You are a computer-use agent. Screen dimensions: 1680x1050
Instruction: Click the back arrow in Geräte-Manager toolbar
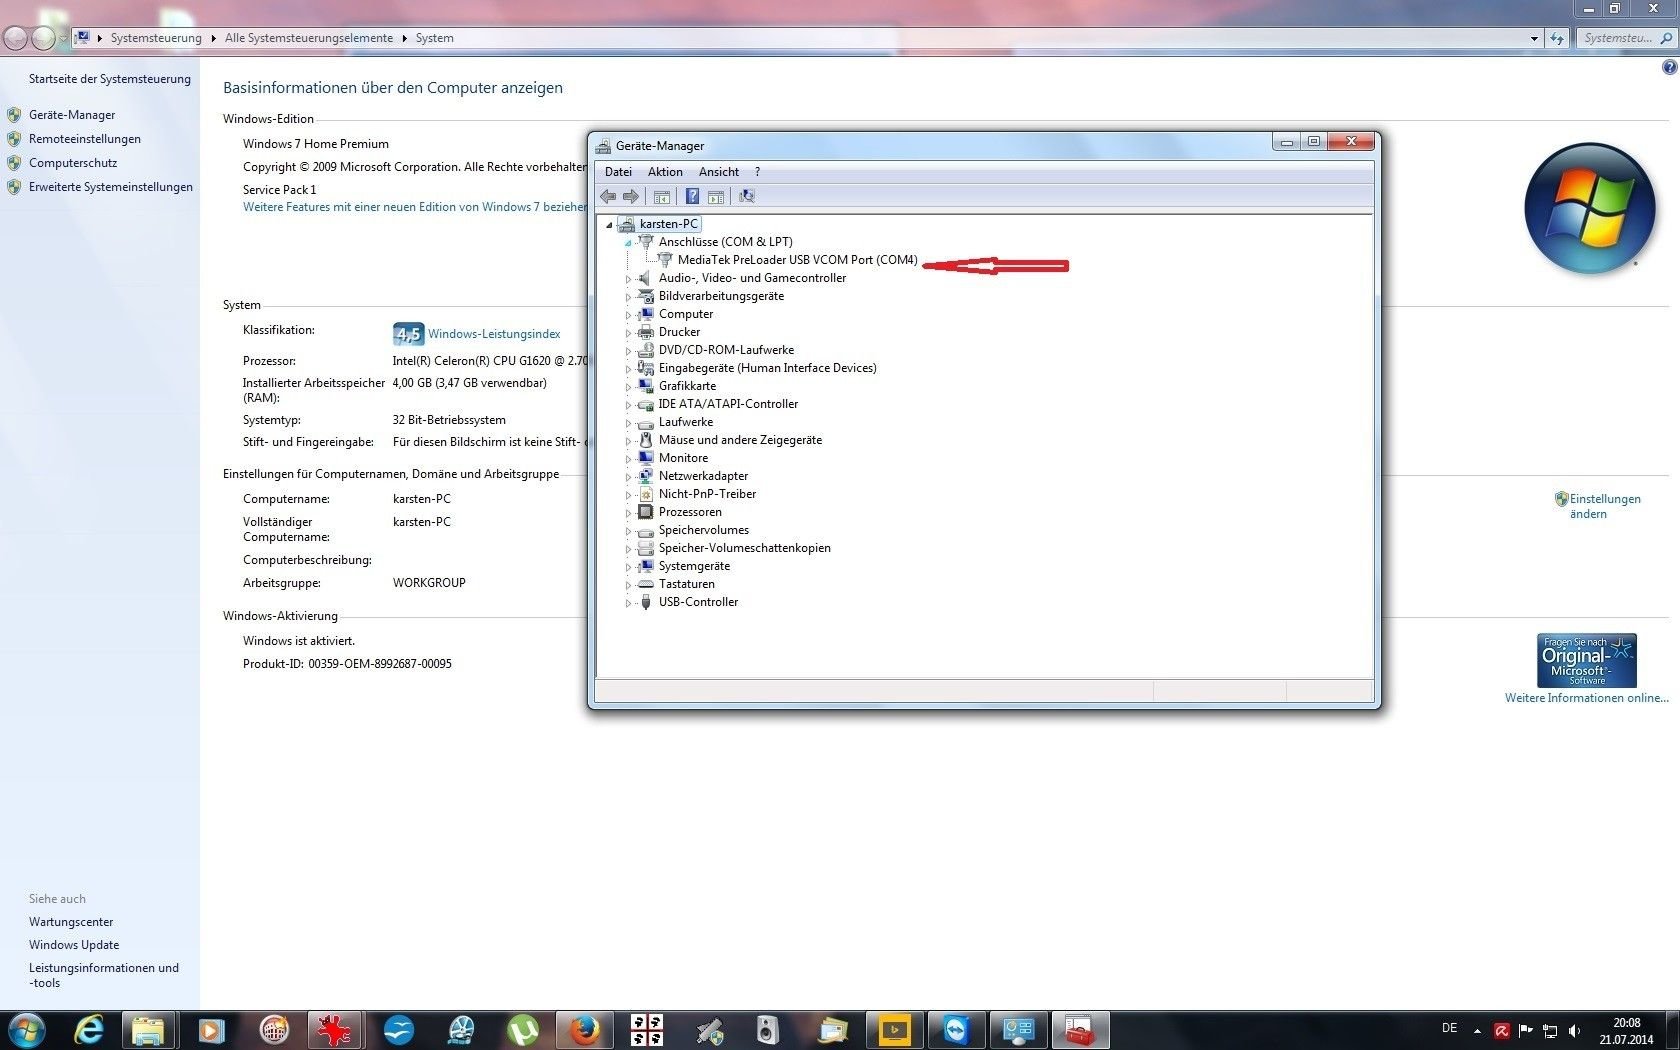pos(608,196)
